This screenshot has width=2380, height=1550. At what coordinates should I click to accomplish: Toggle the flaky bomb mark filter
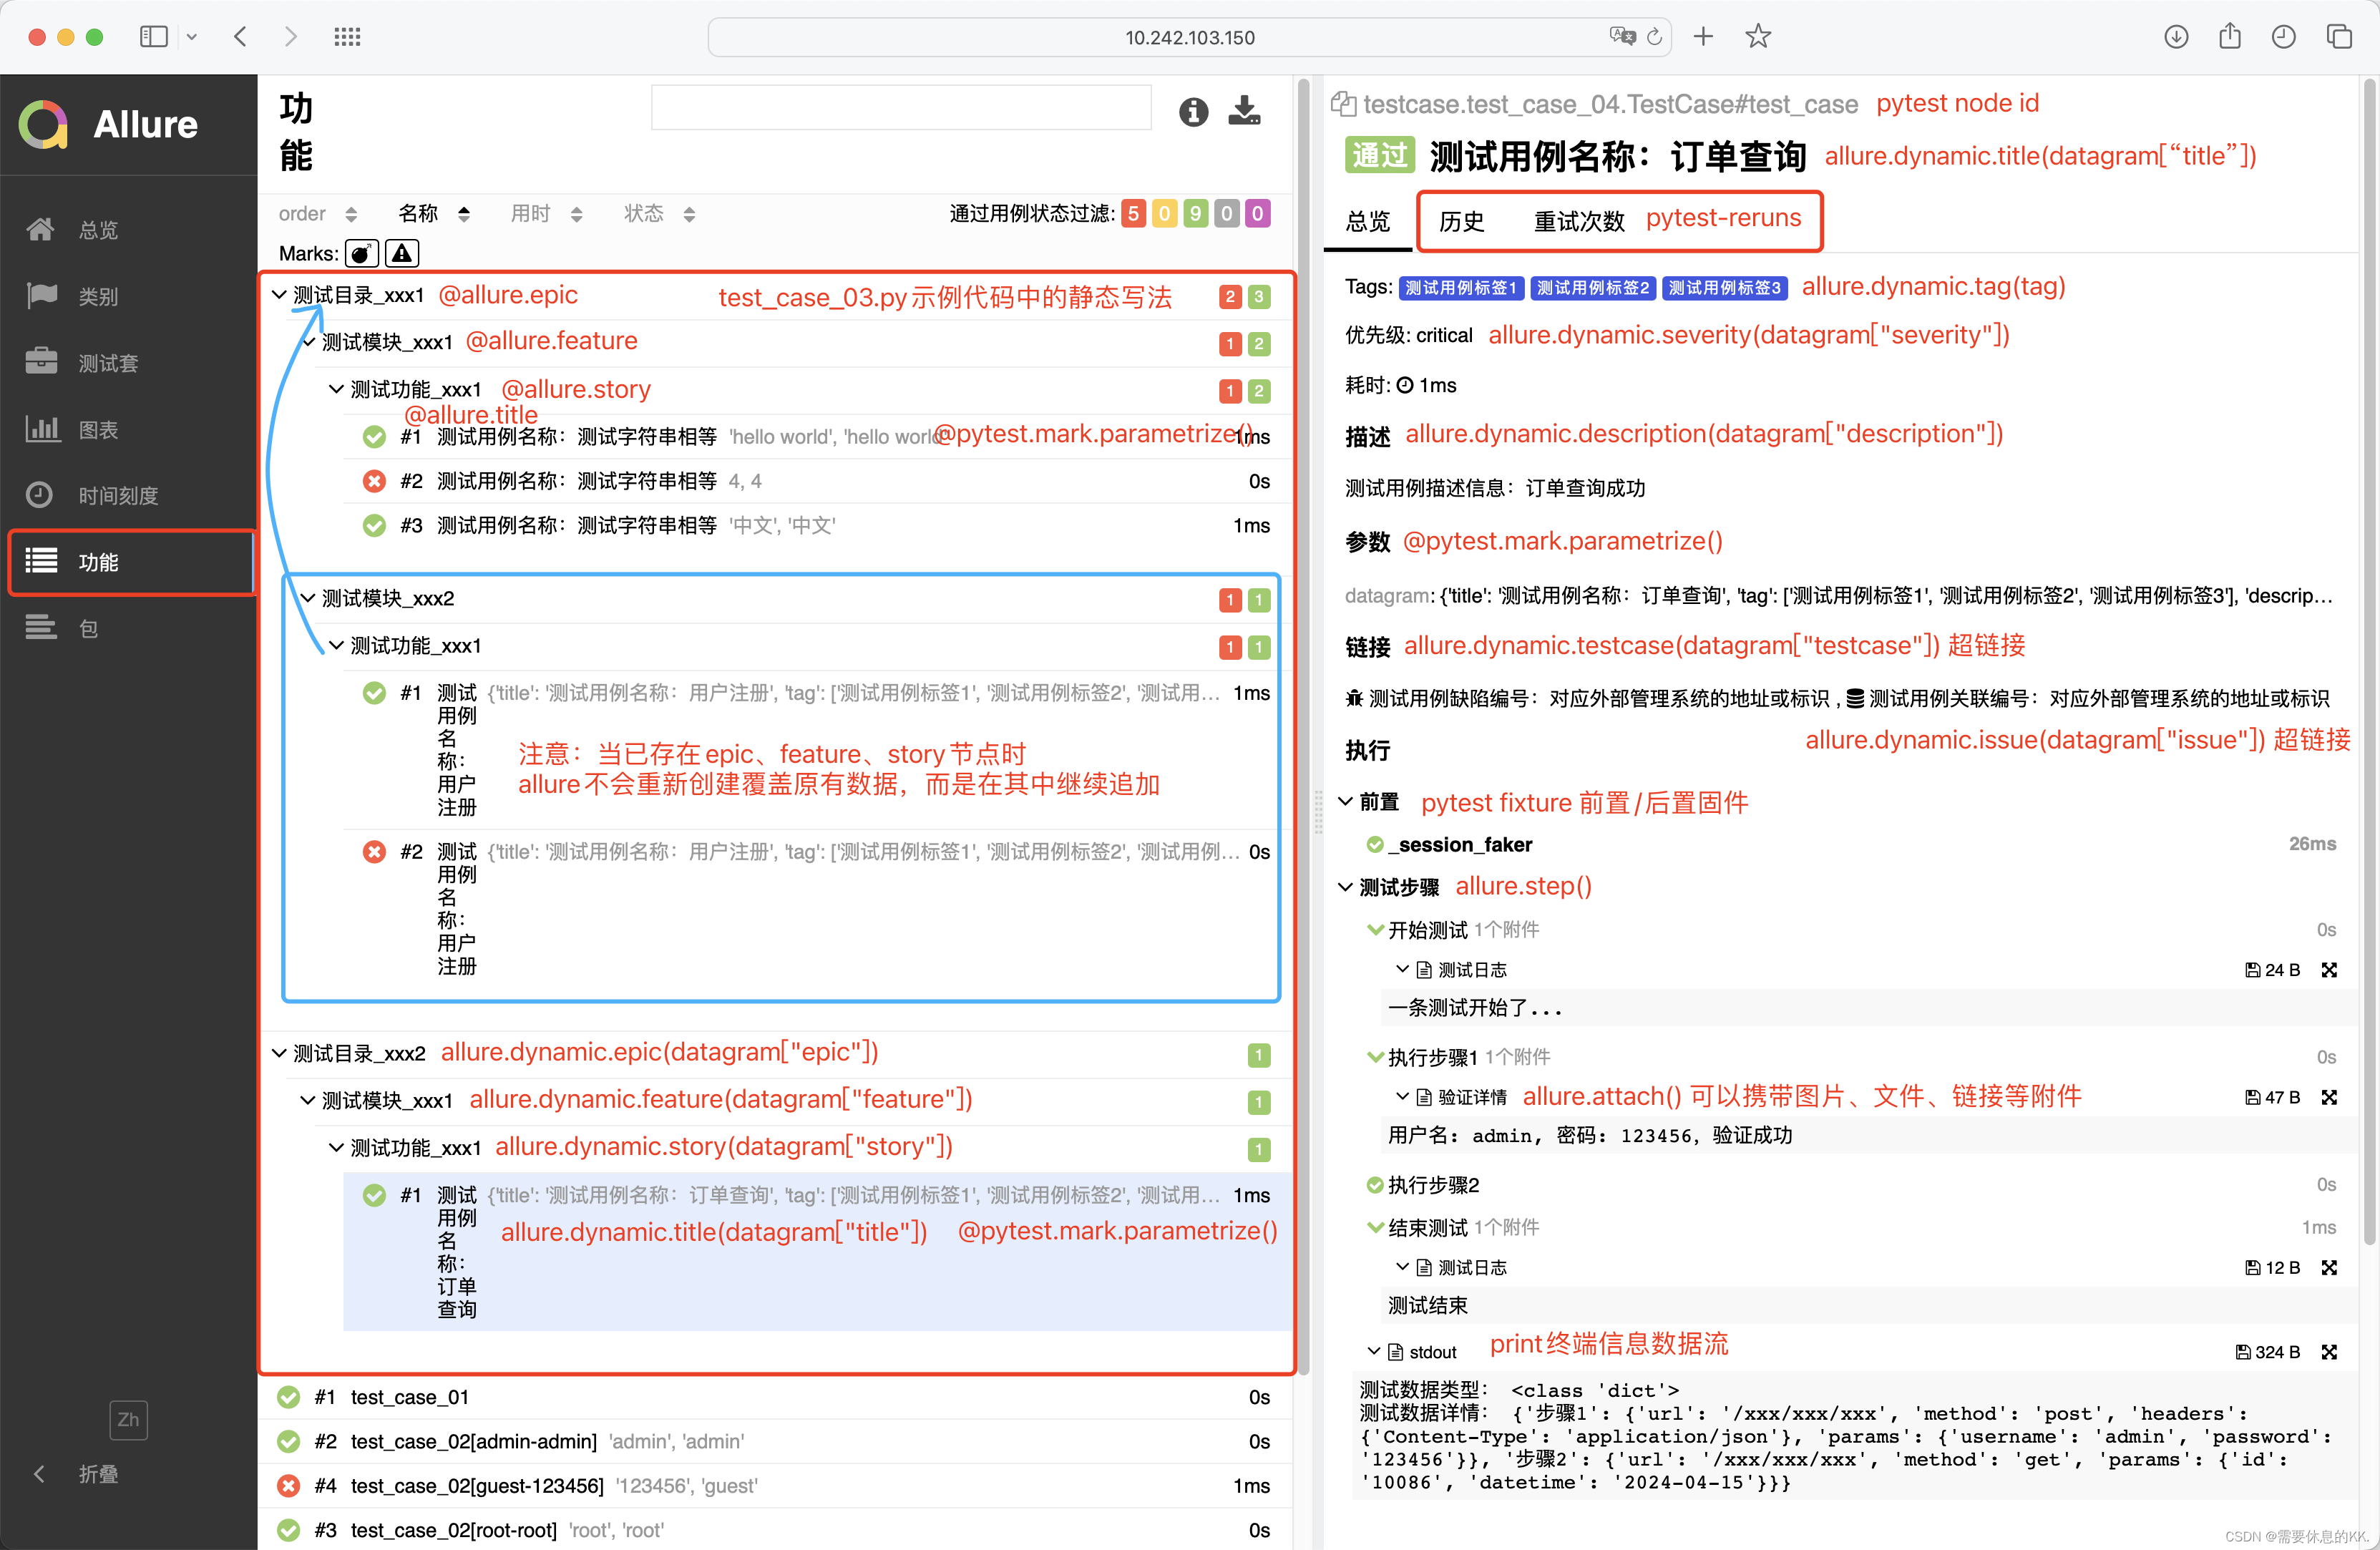[362, 253]
